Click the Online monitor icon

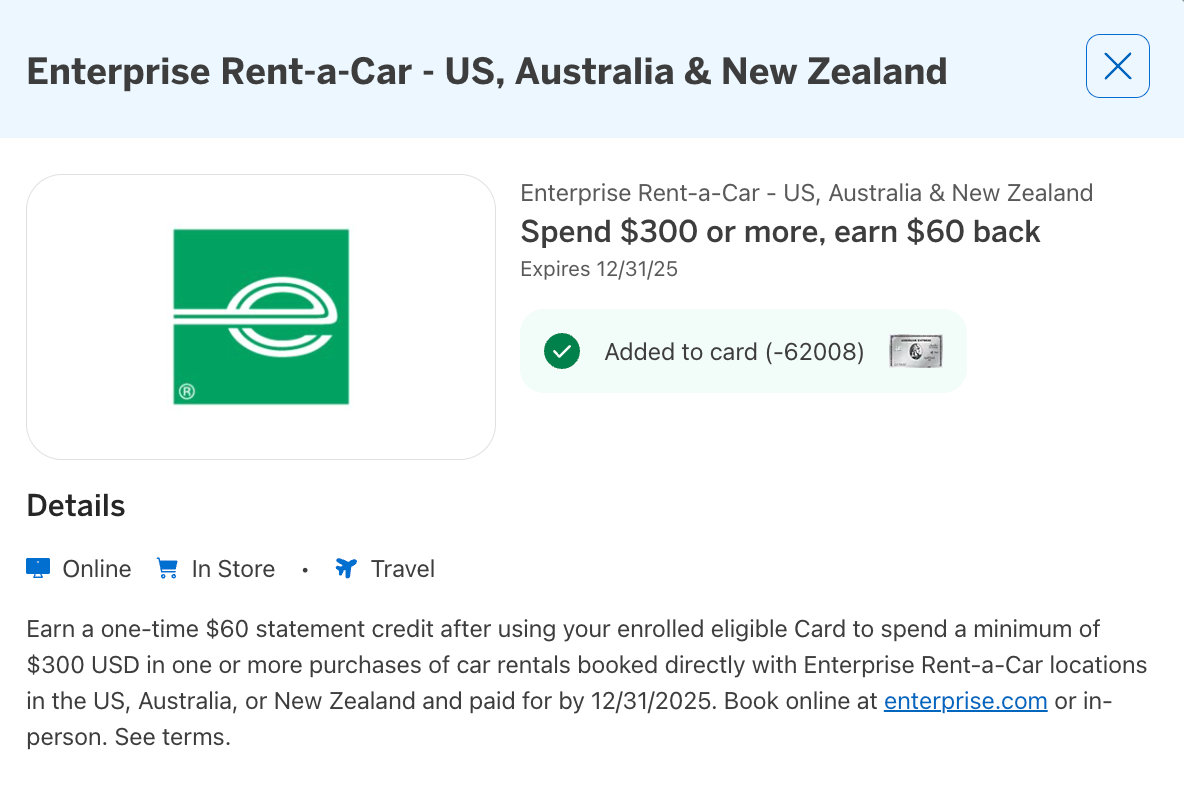coord(38,569)
